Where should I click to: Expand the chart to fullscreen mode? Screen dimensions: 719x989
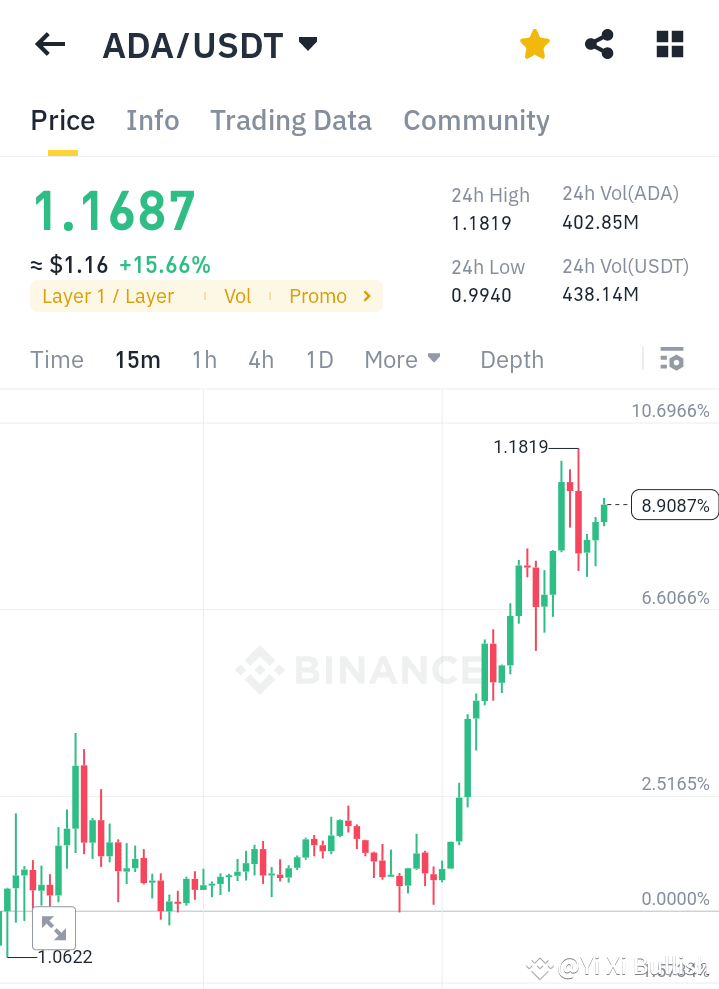point(54,928)
